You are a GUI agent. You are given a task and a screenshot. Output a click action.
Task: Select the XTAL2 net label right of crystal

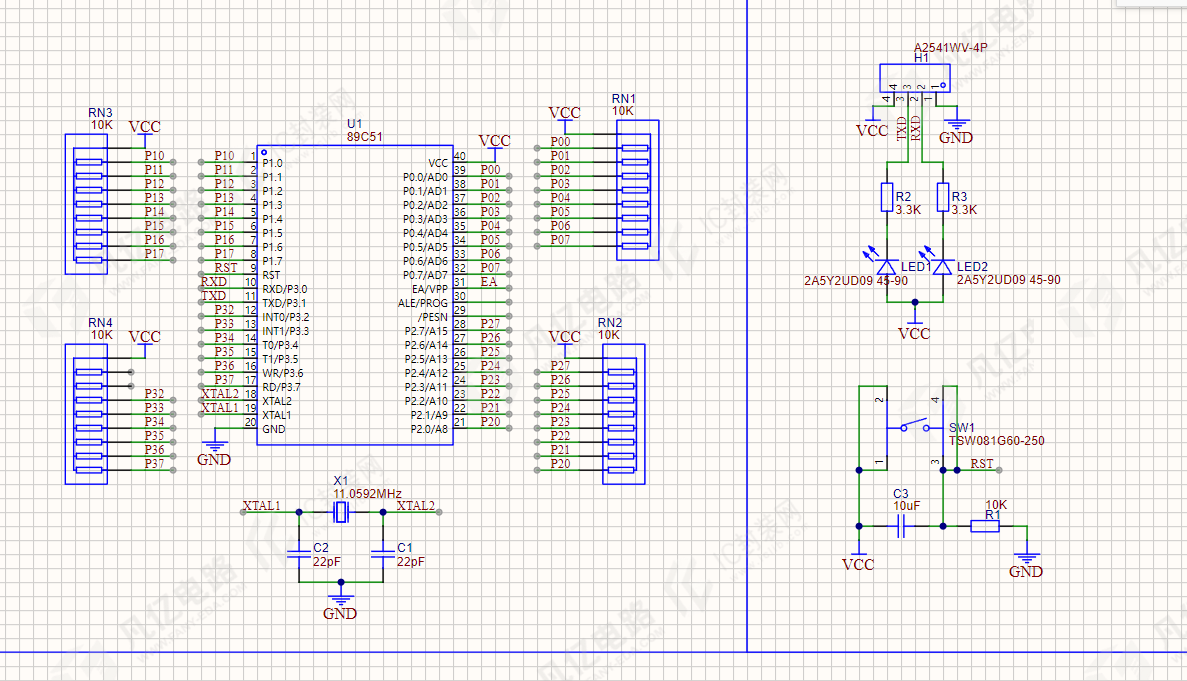(x=416, y=505)
